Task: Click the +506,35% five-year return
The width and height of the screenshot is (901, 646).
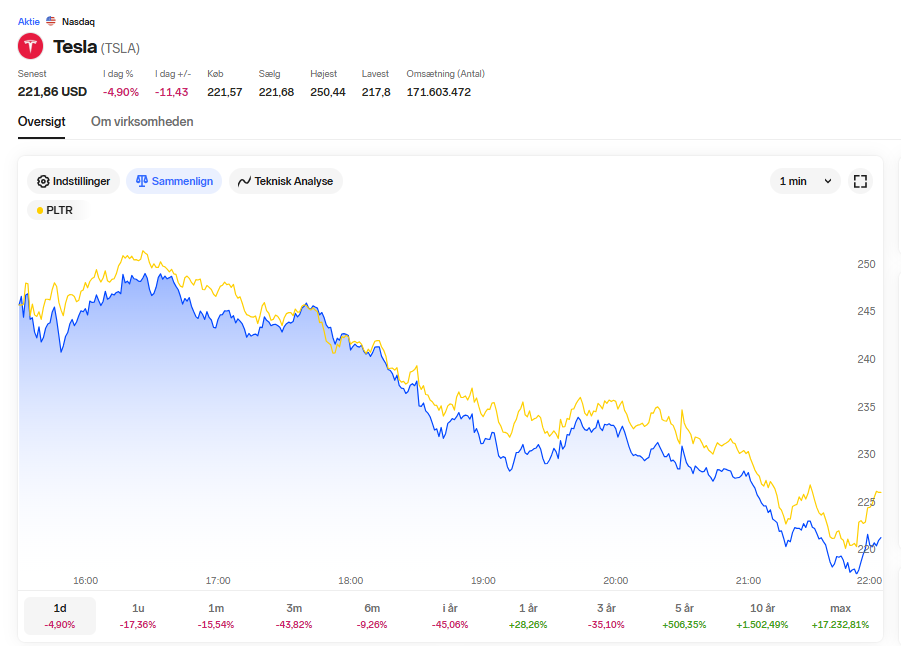Action: [684, 625]
